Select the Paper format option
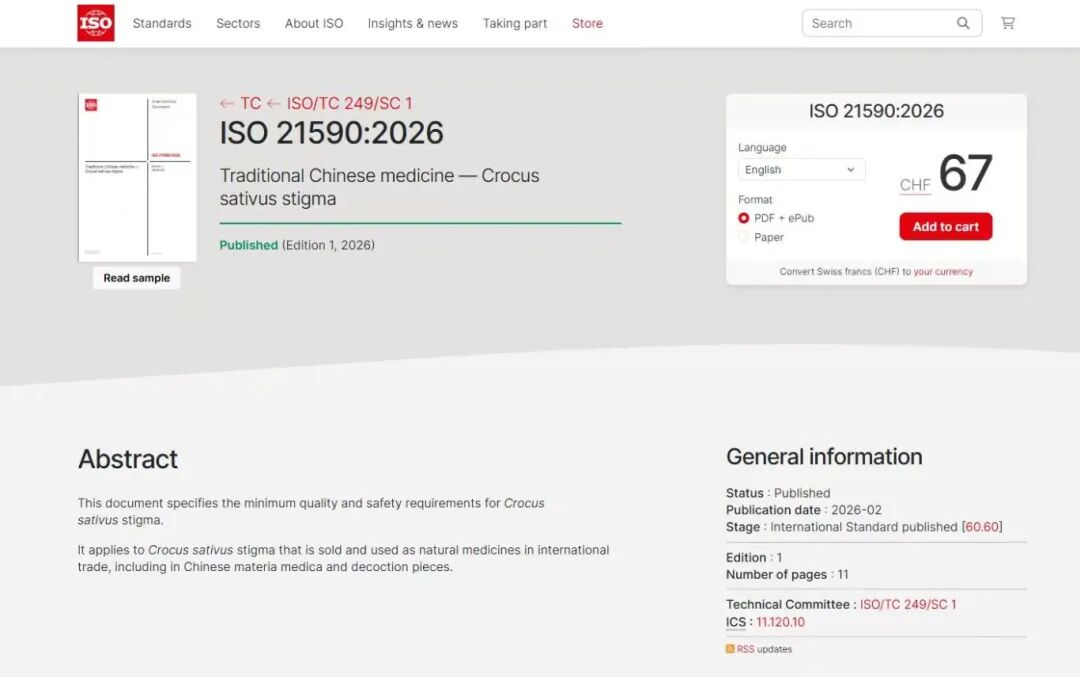 pos(744,237)
